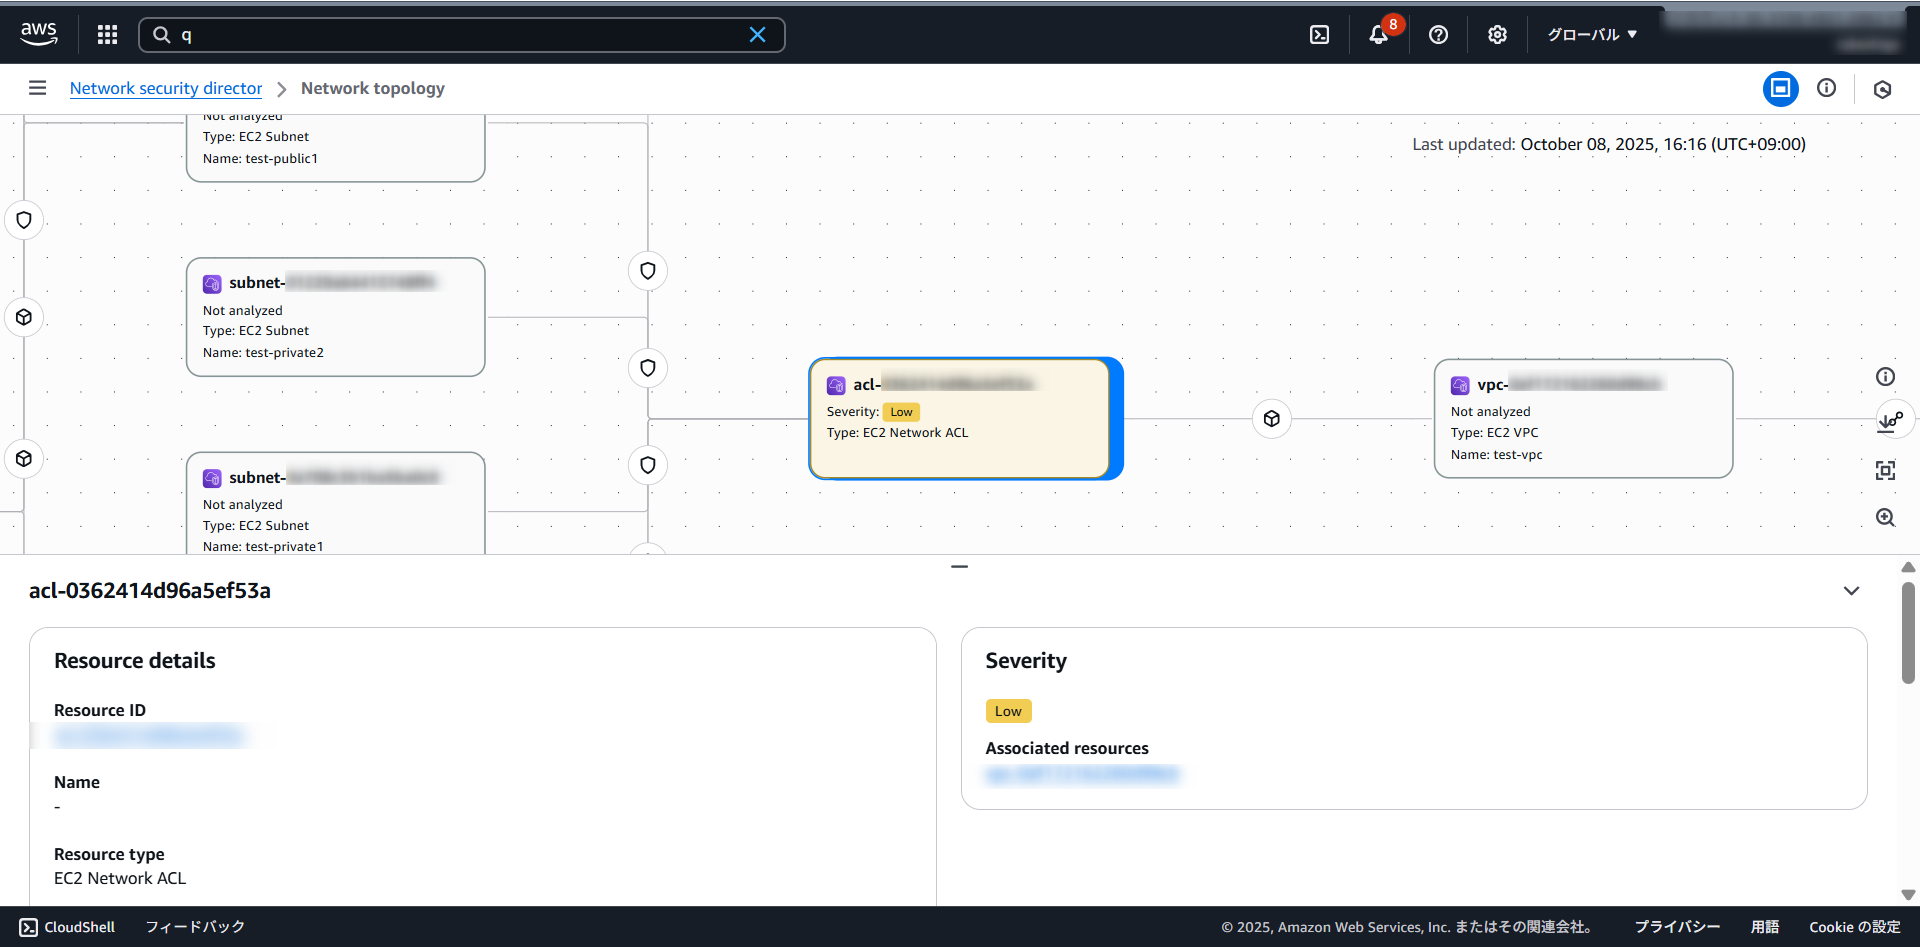
Task: Collapse the acl-0362414d96a5ef53a details panel
Action: point(1851,591)
